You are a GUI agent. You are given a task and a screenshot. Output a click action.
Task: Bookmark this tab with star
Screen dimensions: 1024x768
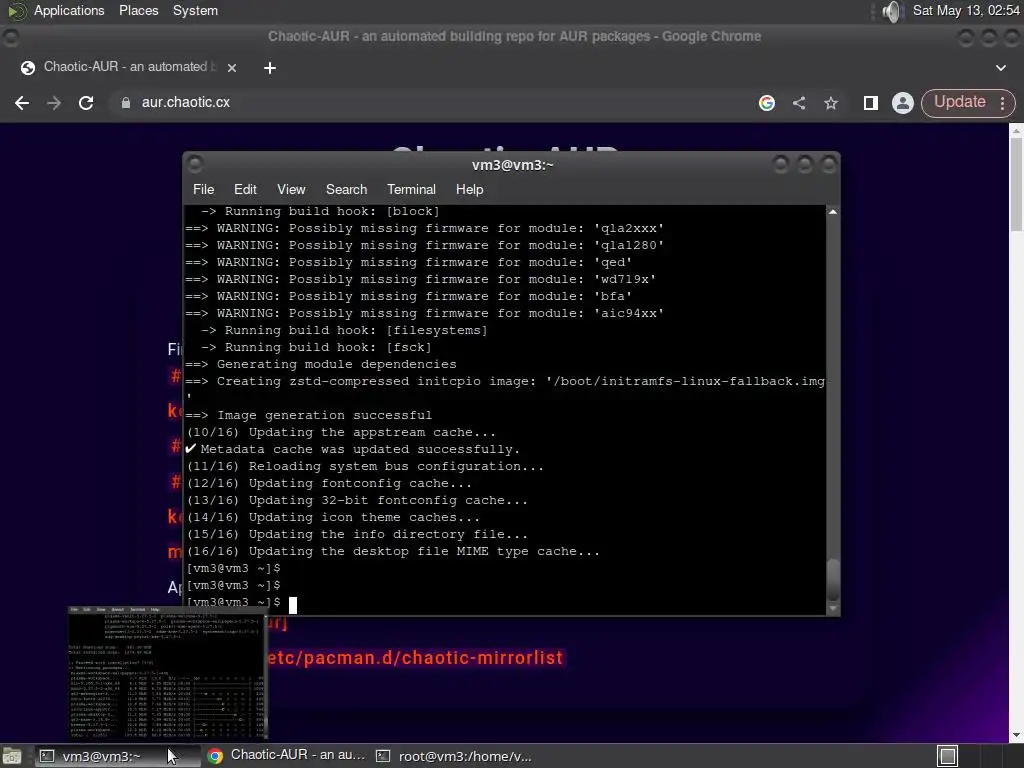(x=831, y=103)
